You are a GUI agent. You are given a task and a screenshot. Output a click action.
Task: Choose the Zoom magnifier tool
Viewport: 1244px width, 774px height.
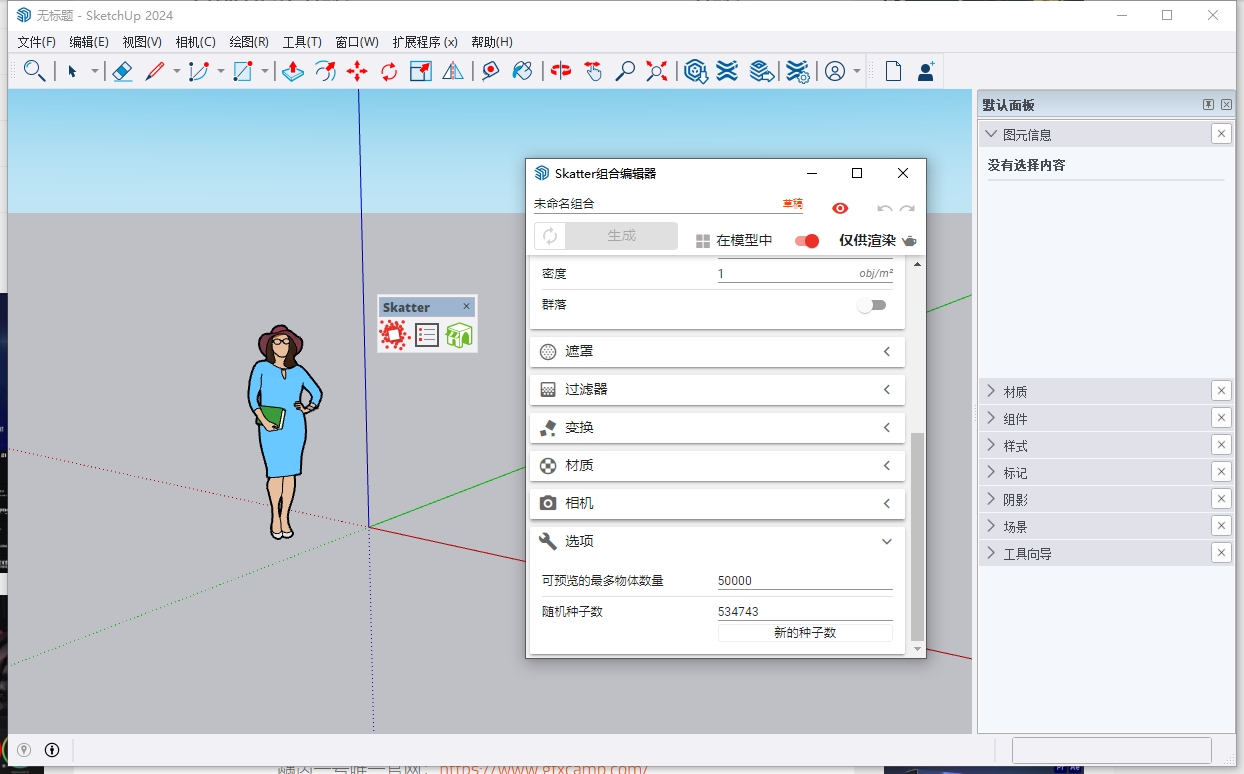(x=625, y=71)
